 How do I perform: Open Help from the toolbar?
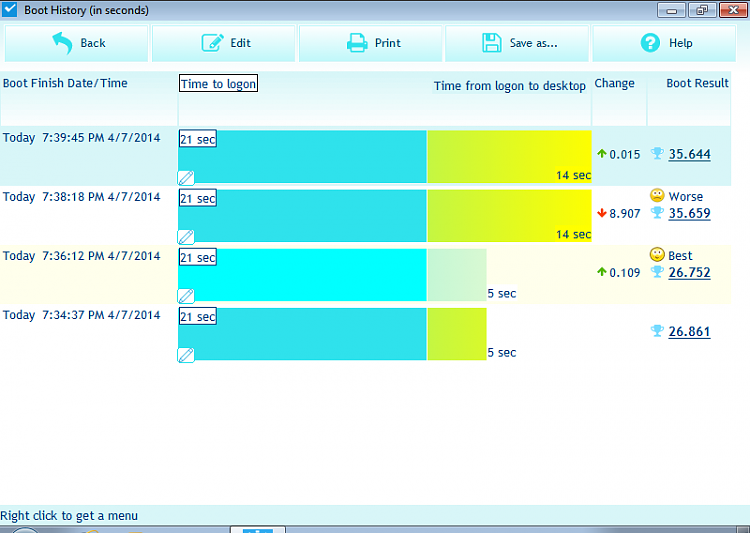(x=664, y=43)
